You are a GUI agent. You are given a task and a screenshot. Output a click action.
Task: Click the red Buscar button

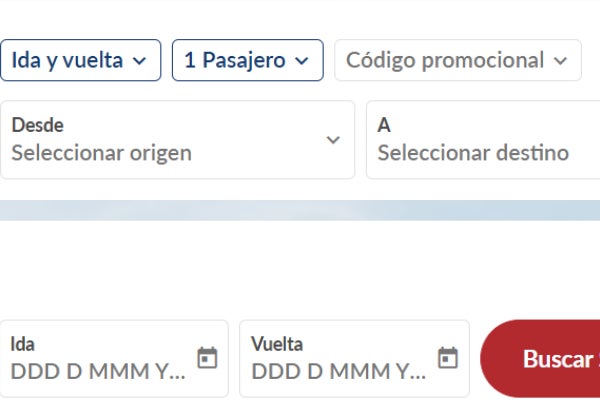pos(540,359)
